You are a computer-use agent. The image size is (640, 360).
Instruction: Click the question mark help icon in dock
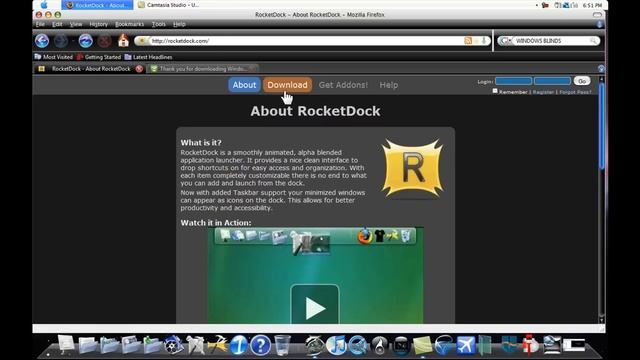tap(260, 345)
